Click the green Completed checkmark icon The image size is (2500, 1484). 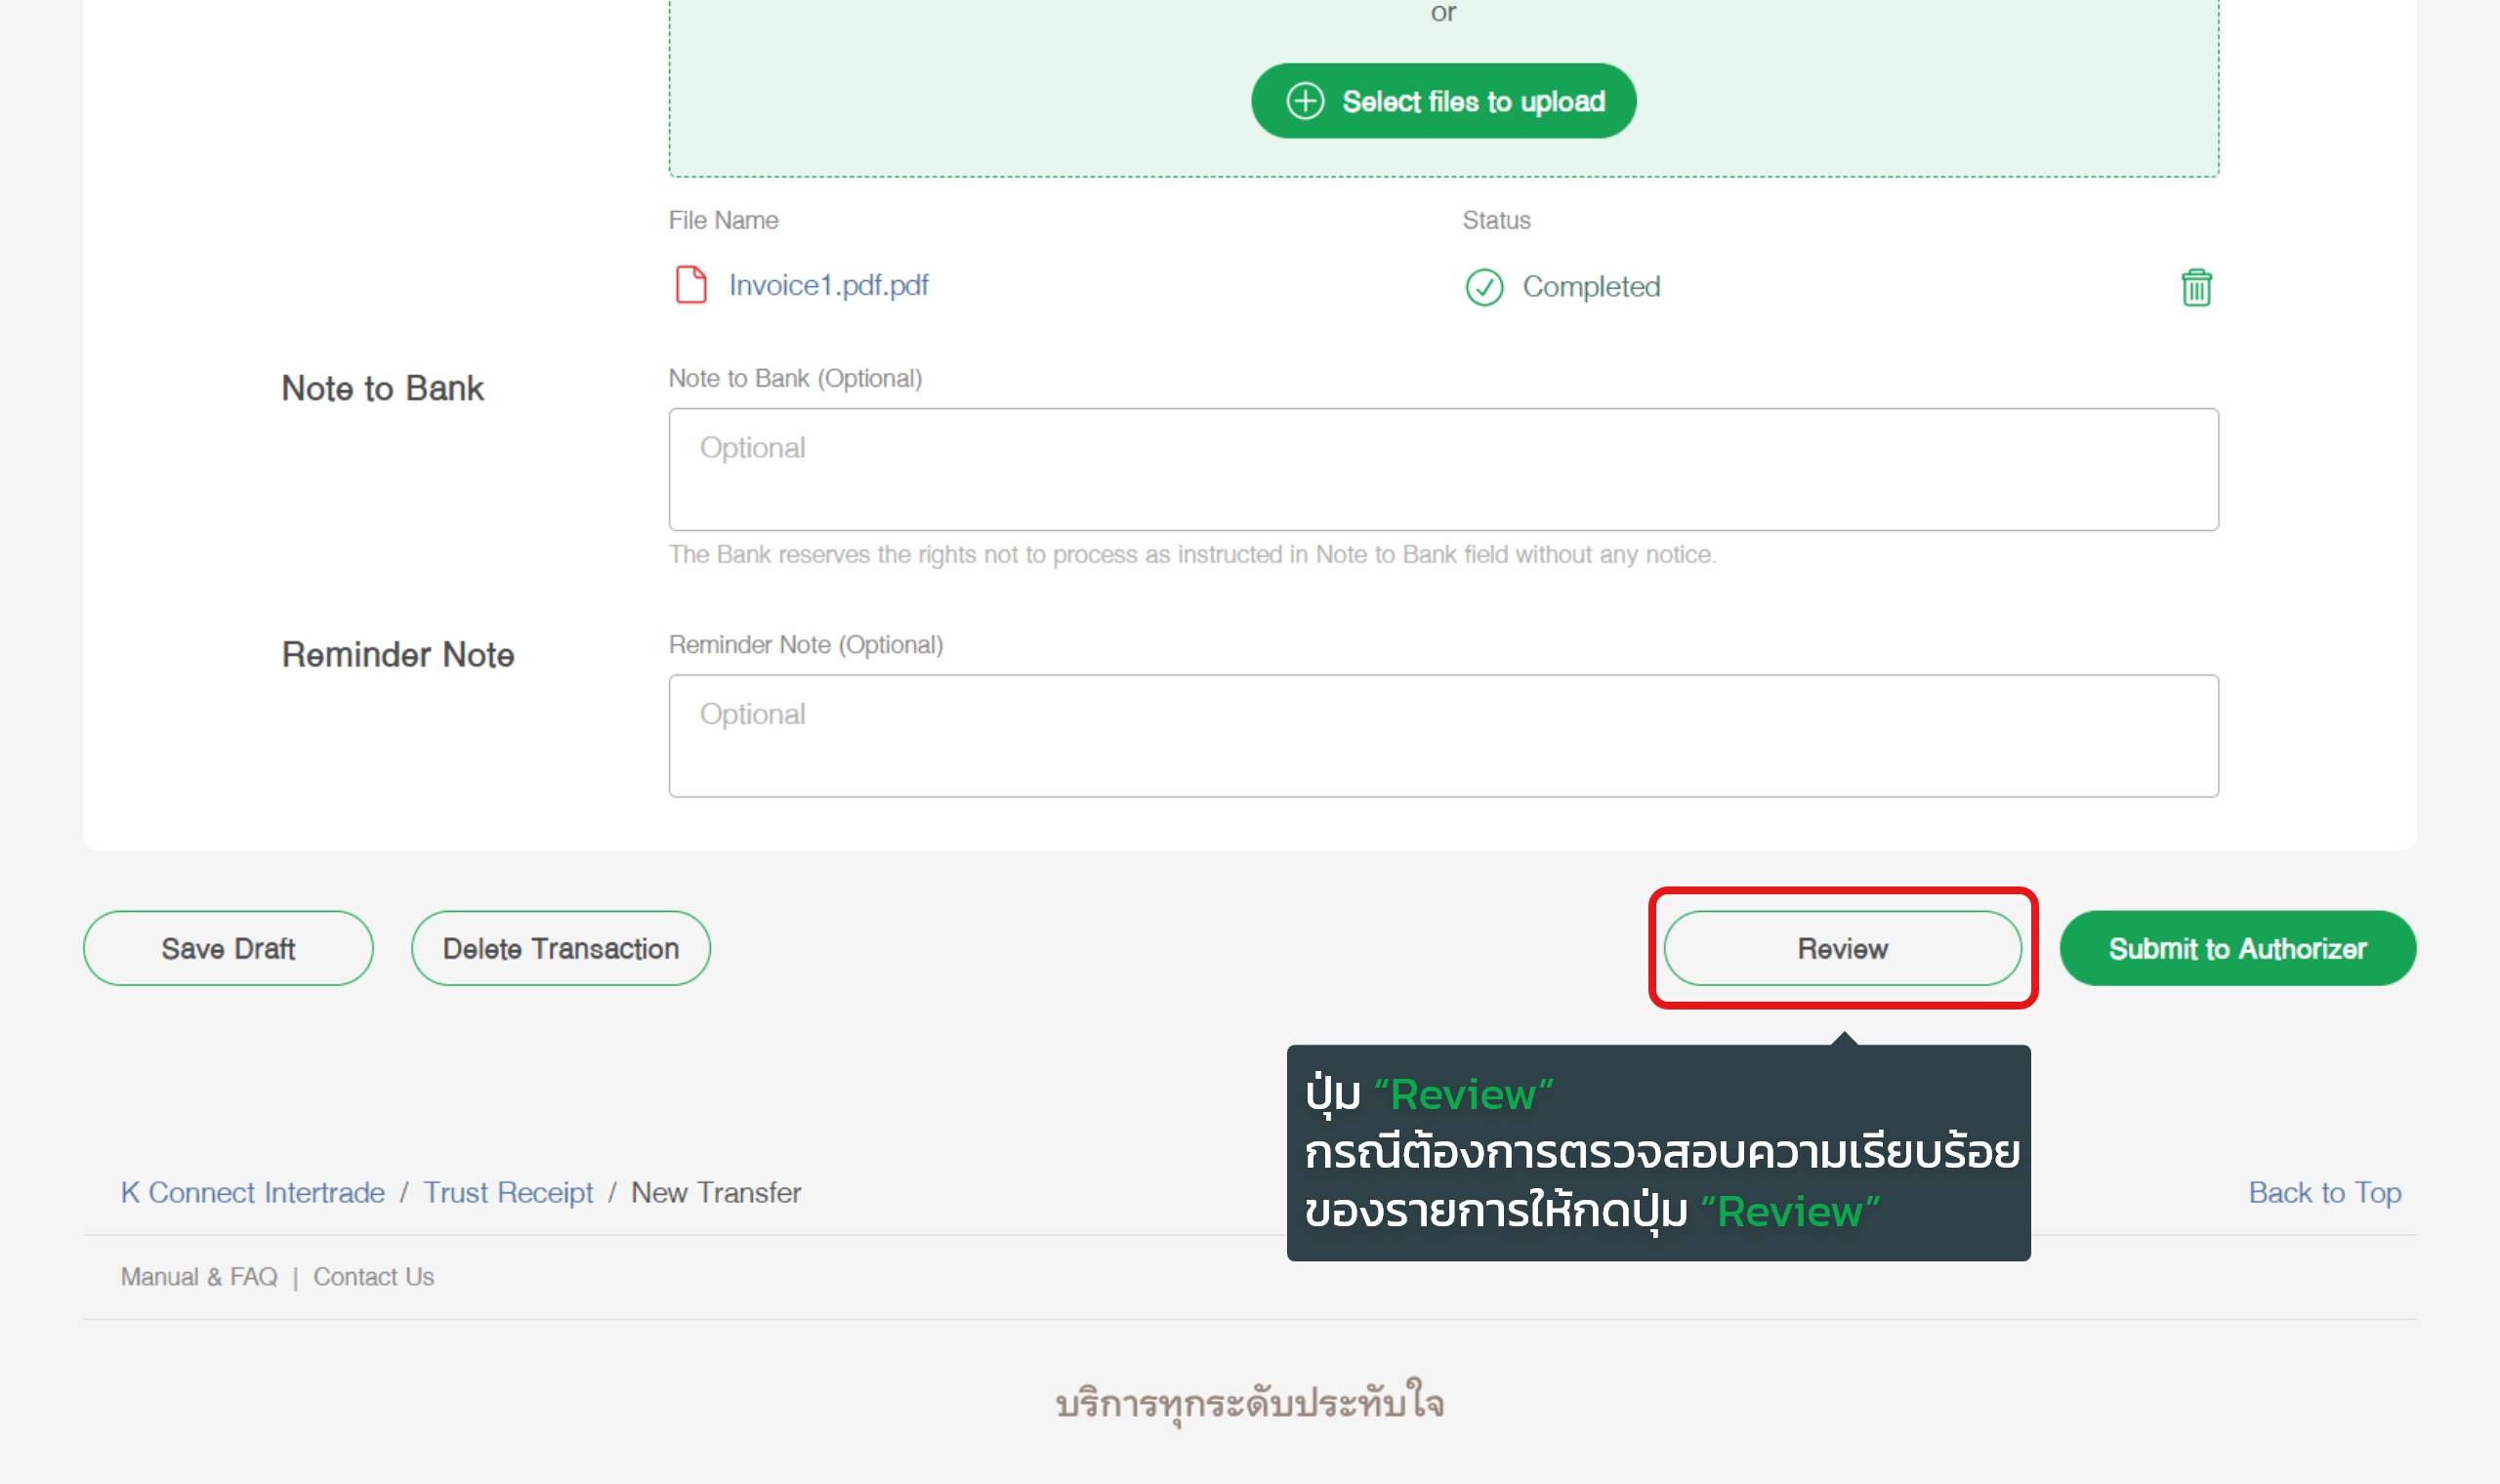click(x=1483, y=287)
